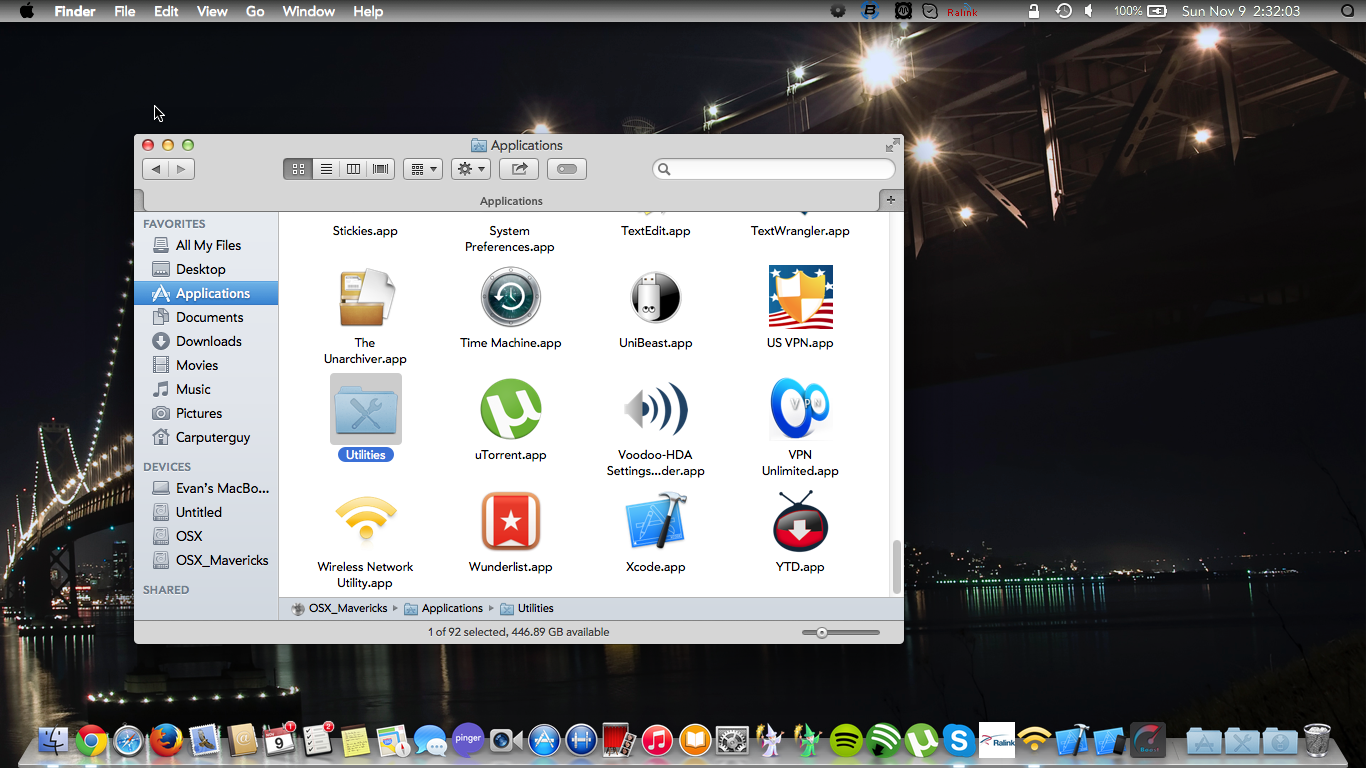This screenshot has height=768, width=1366.
Task: Launch Firefox from the Dock
Action: pyautogui.click(x=166, y=741)
